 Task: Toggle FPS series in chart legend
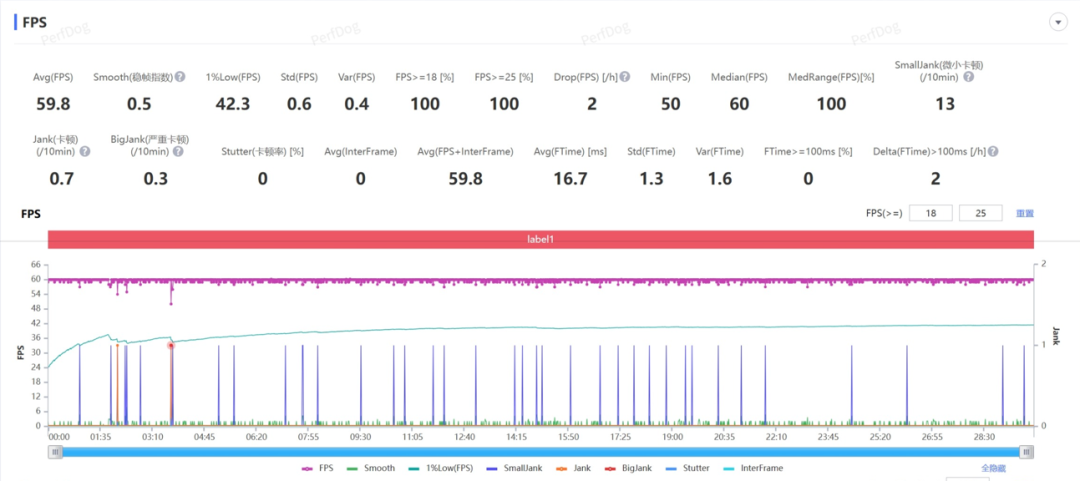(318, 468)
